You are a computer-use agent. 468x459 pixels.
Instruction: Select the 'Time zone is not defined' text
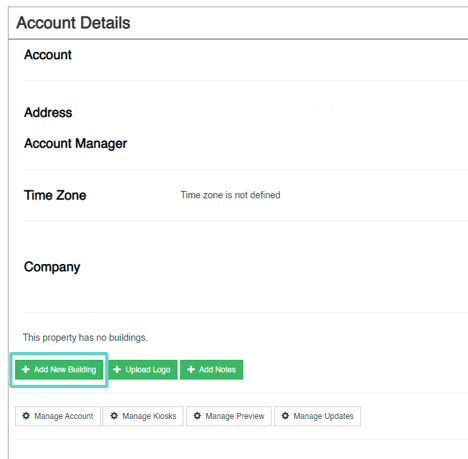(x=230, y=195)
